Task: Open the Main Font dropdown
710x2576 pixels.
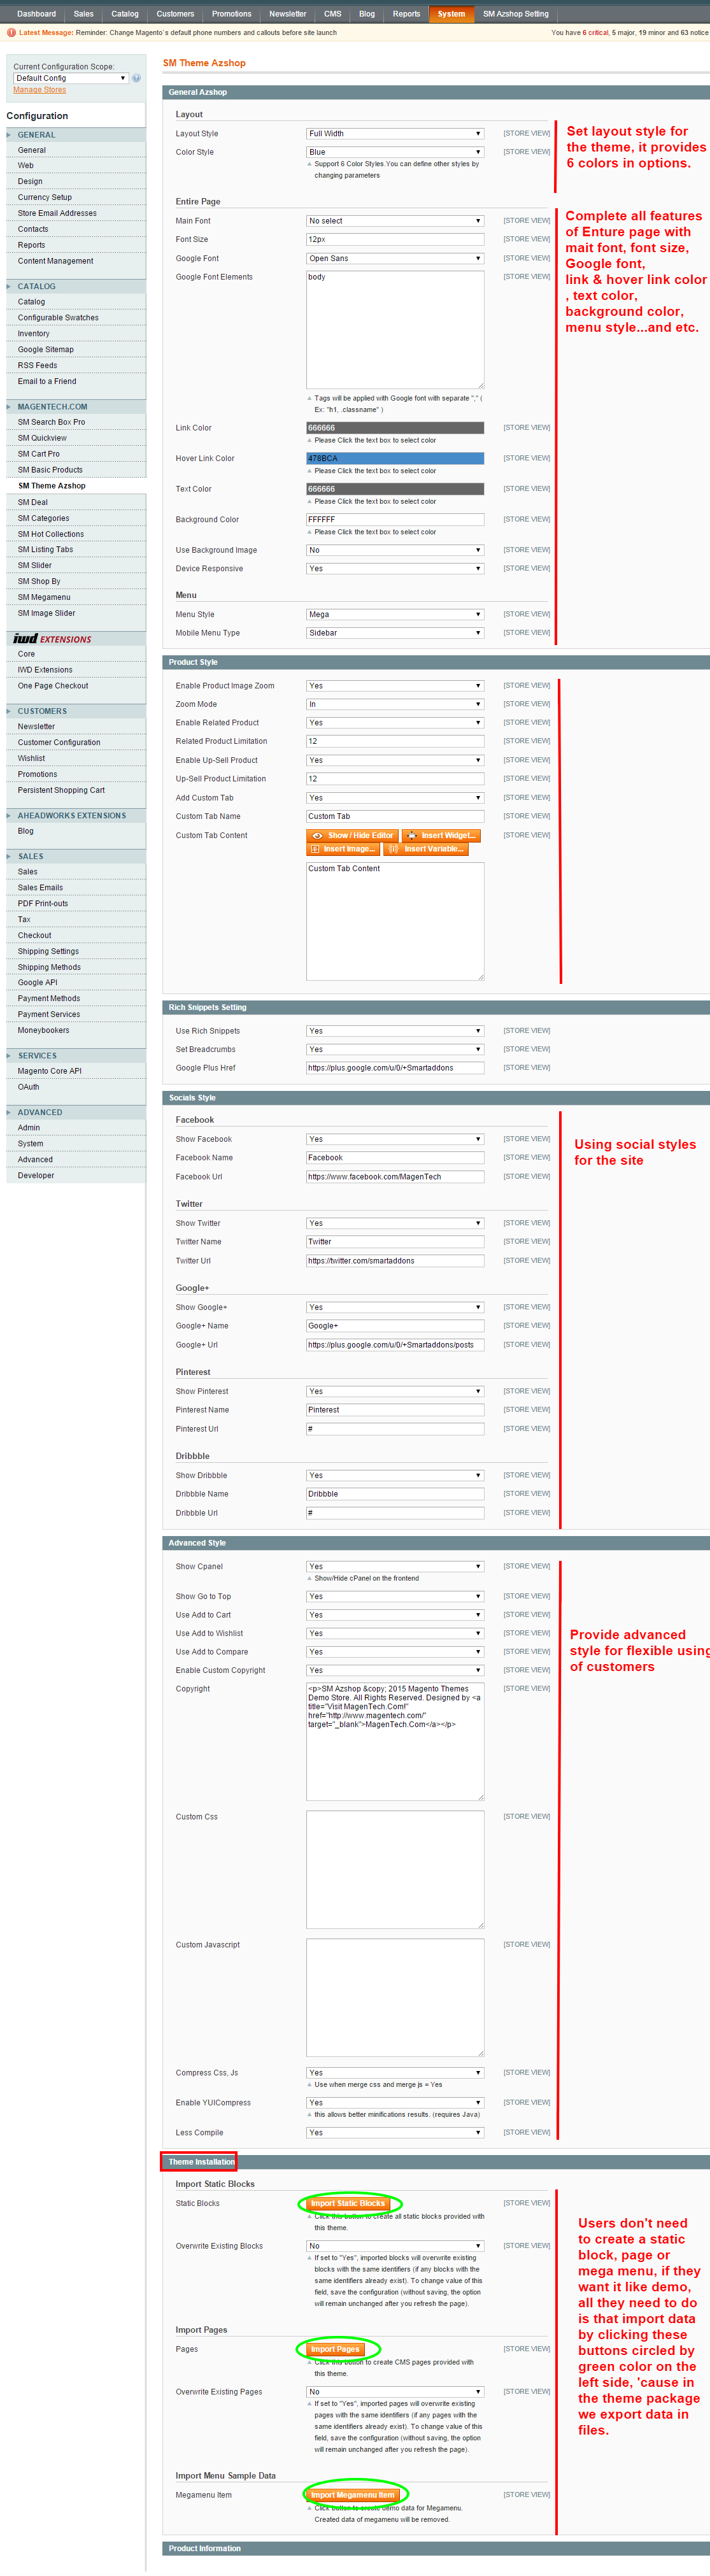Action: [395, 221]
